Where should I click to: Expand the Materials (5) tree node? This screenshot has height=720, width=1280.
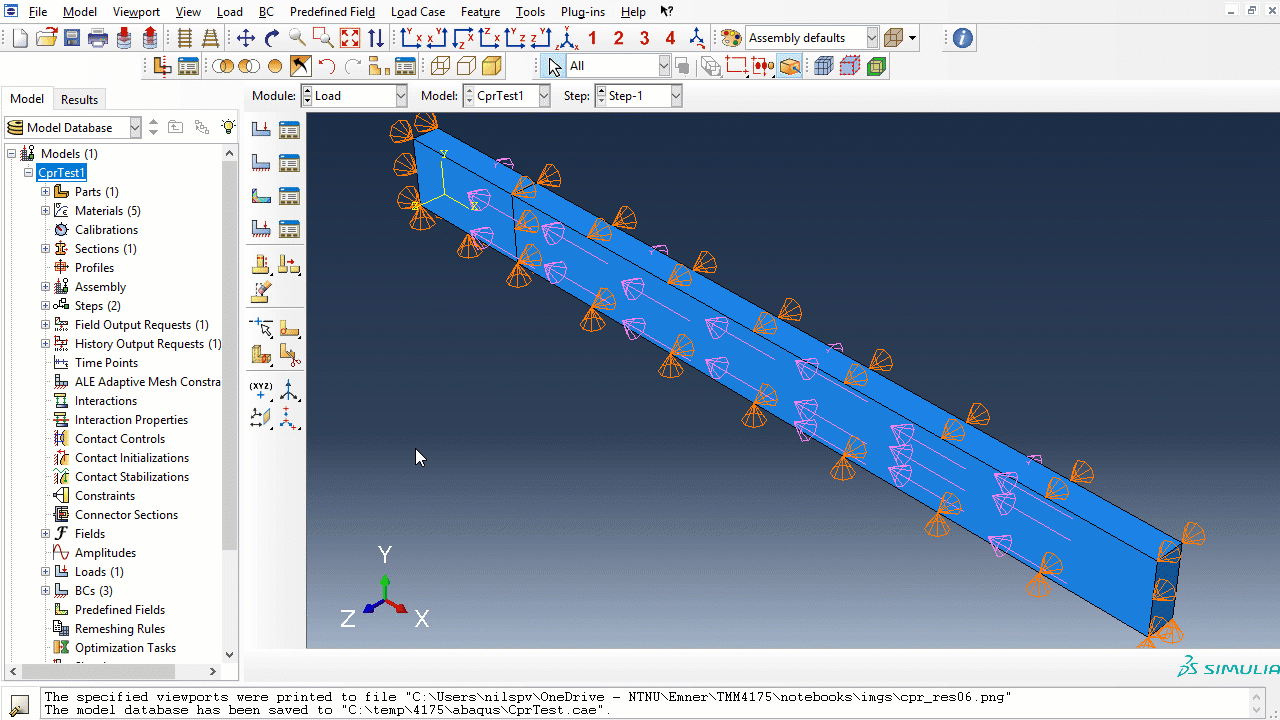point(45,211)
